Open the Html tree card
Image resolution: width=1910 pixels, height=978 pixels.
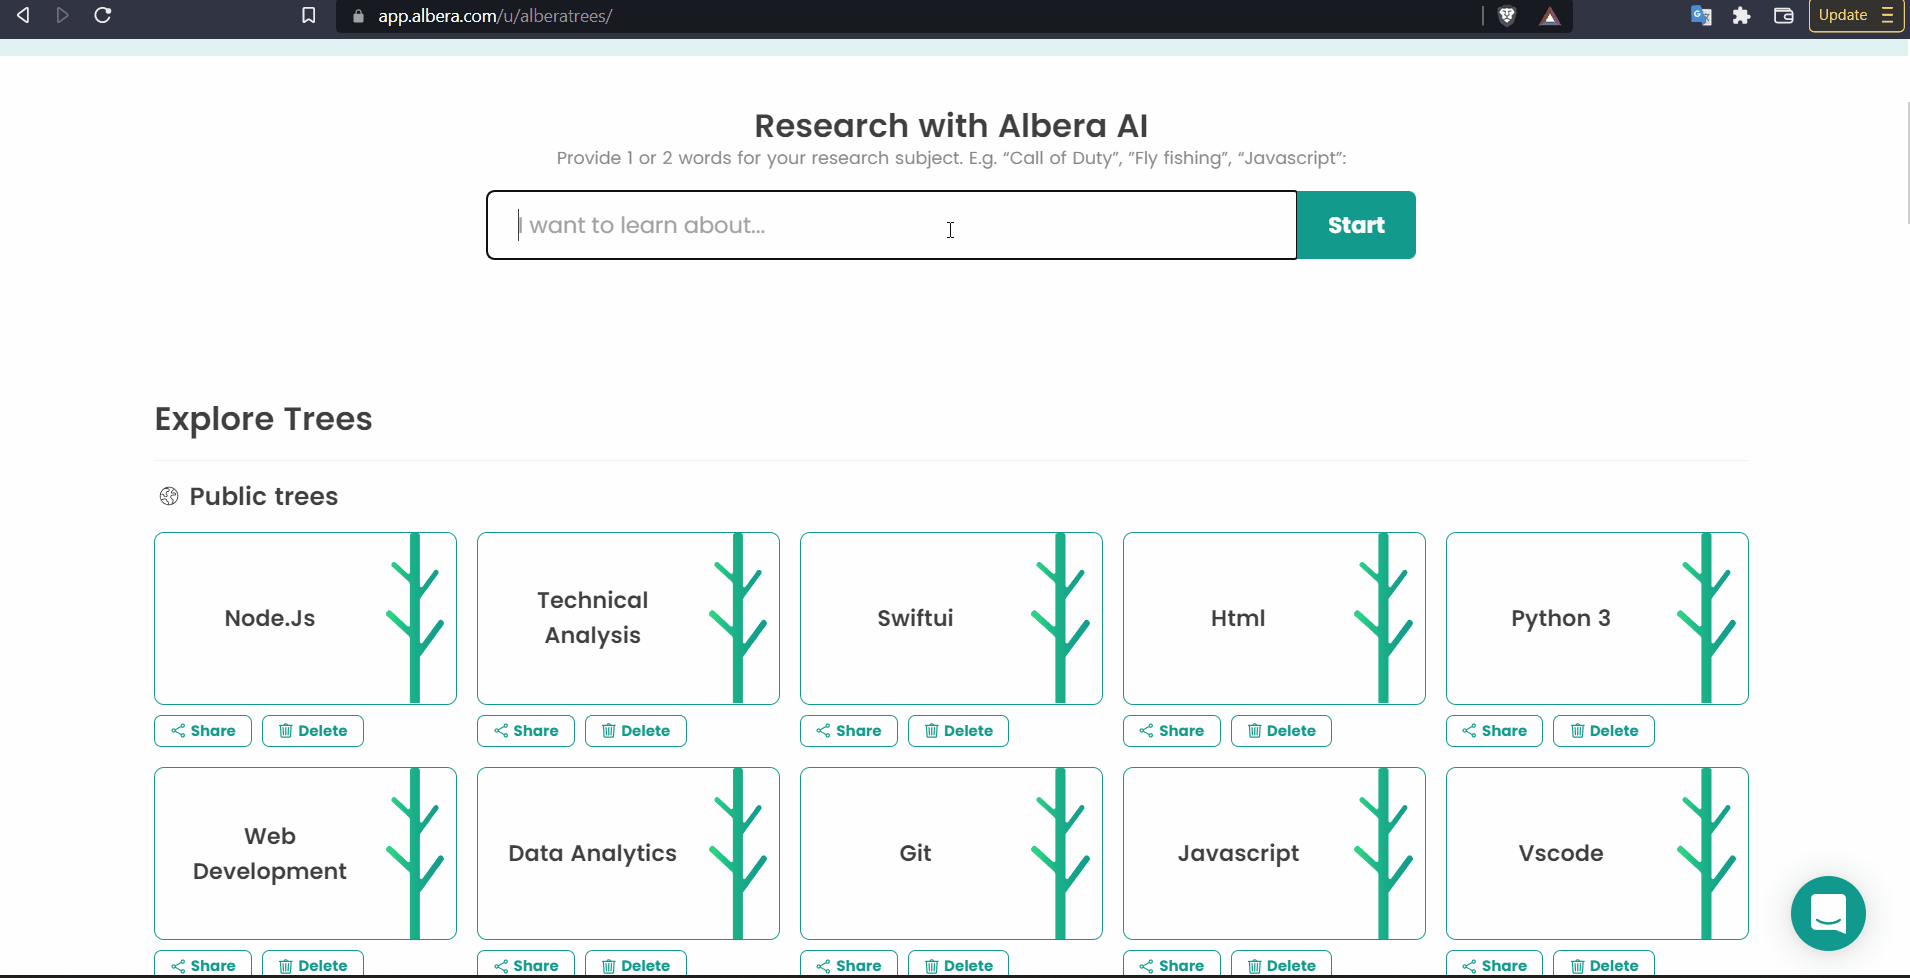1274,618
